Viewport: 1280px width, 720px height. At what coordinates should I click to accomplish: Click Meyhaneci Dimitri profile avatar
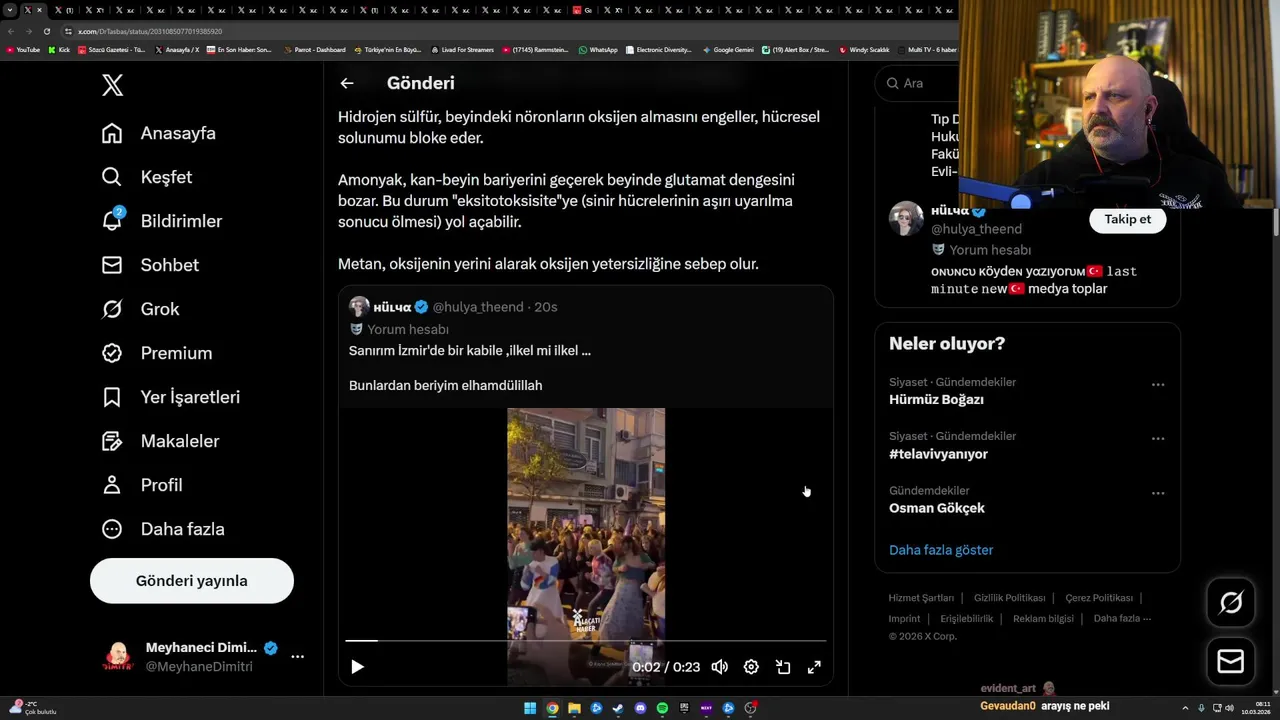118,657
